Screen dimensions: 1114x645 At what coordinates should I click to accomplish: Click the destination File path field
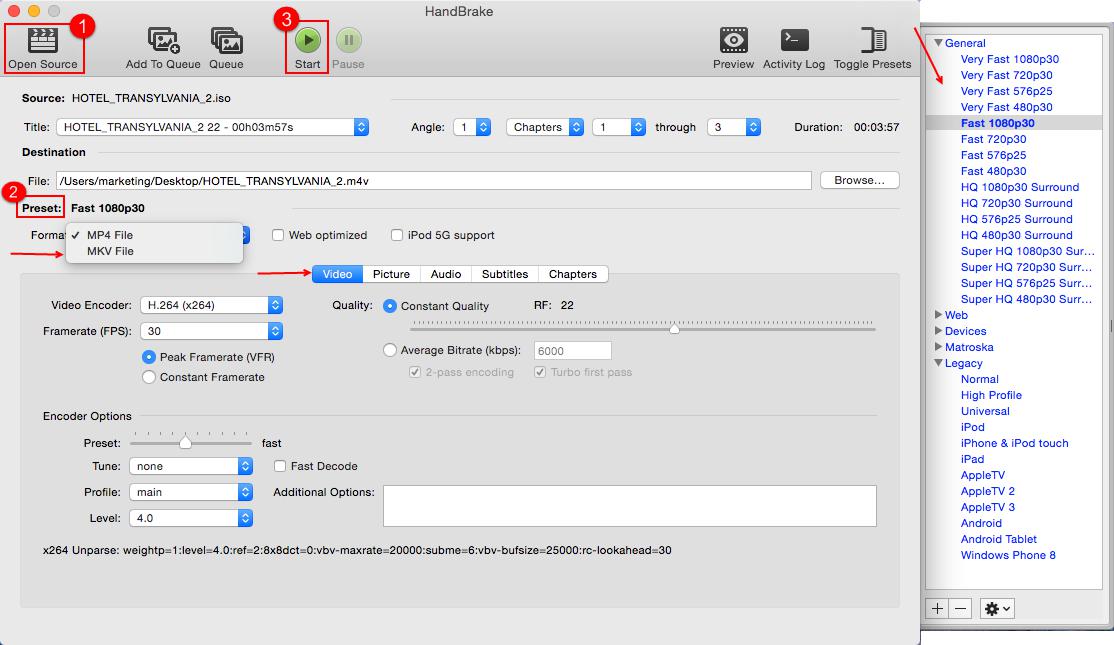(x=433, y=180)
